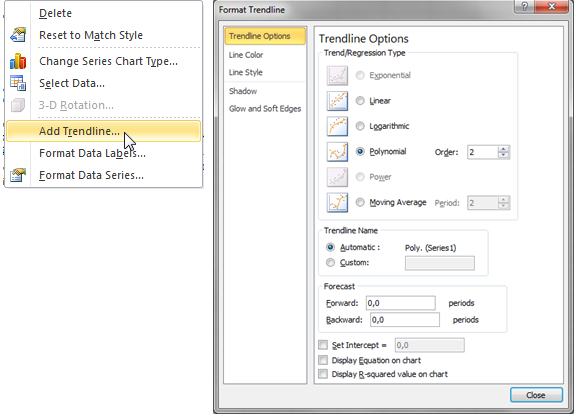This screenshot has width=574, height=417.
Task: Enable the Set Intercept checkbox
Action: click(323, 345)
